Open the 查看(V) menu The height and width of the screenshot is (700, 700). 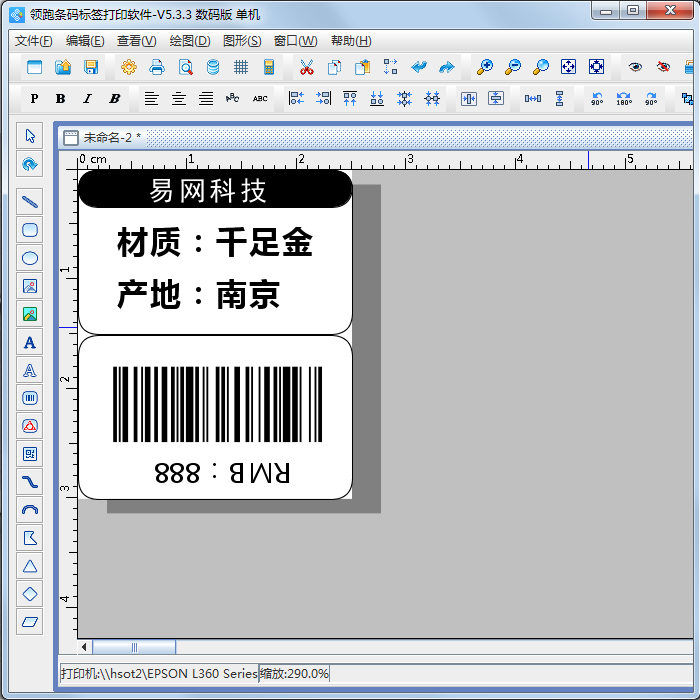pos(137,41)
